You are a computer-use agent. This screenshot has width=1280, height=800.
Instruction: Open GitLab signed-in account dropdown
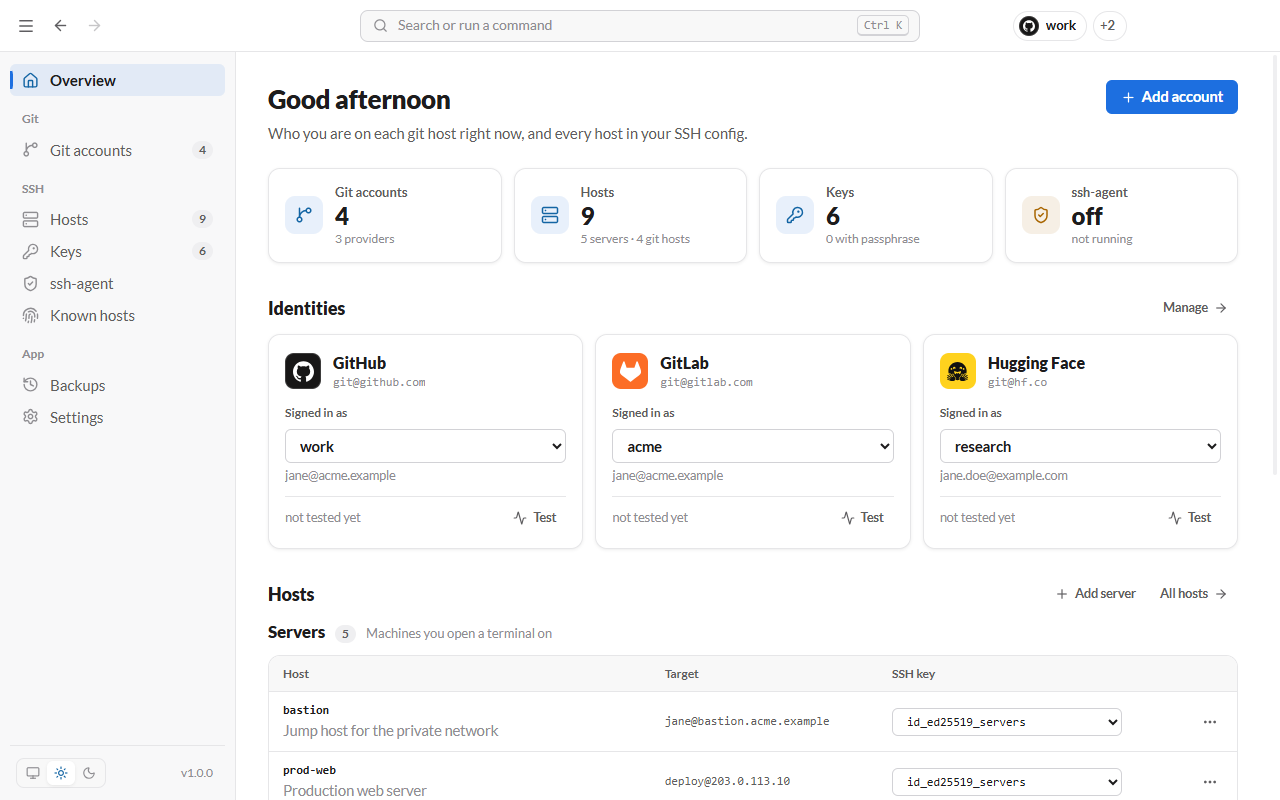tap(752, 446)
